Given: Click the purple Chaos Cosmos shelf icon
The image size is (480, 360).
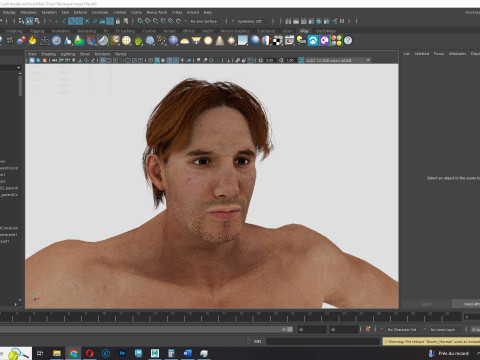Looking at the screenshot, I should tap(325, 41).
